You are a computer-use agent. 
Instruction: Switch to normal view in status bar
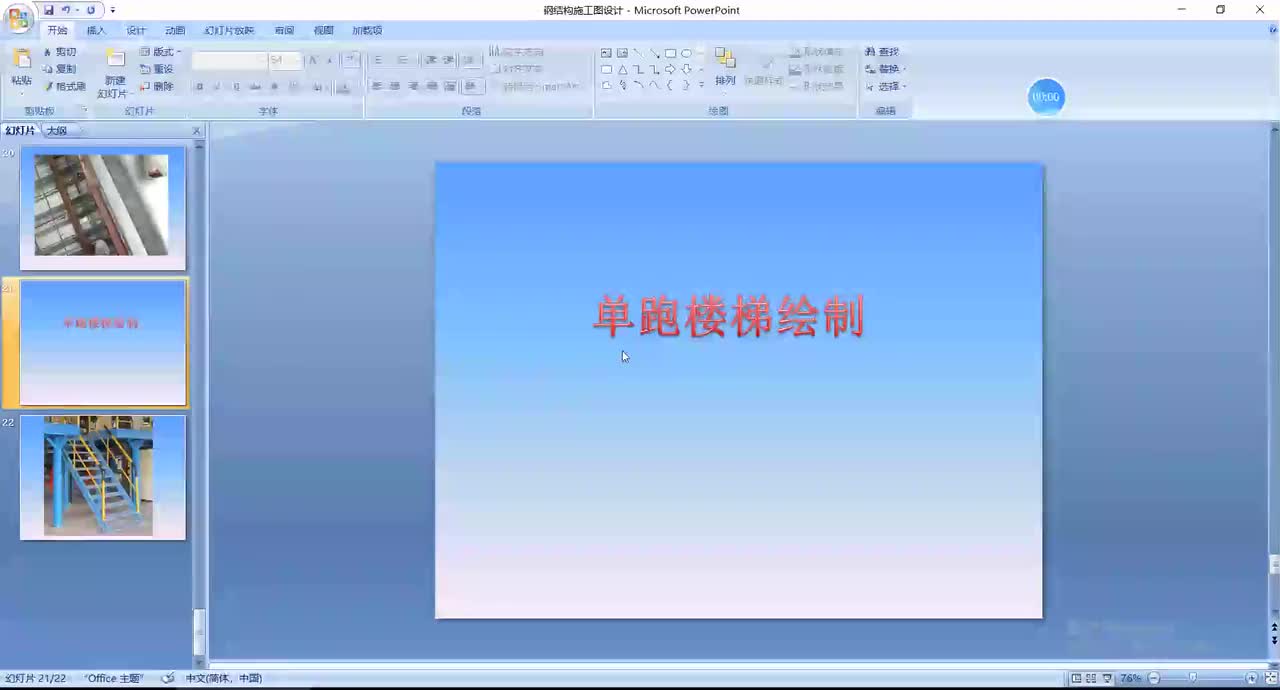[x=1076, y=678]
